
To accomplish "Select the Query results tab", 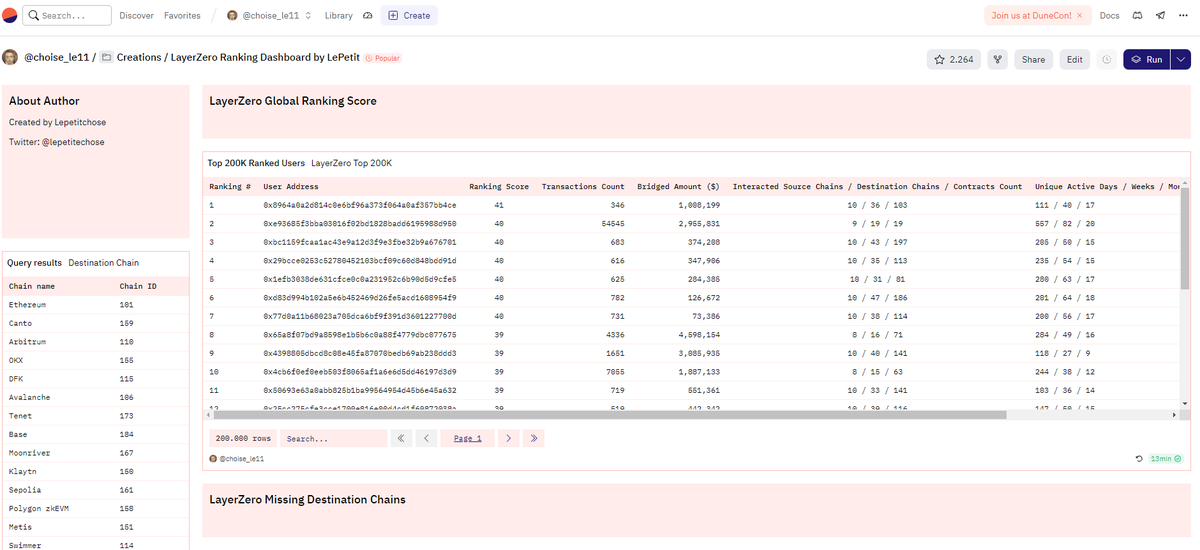I will [34, 263].
